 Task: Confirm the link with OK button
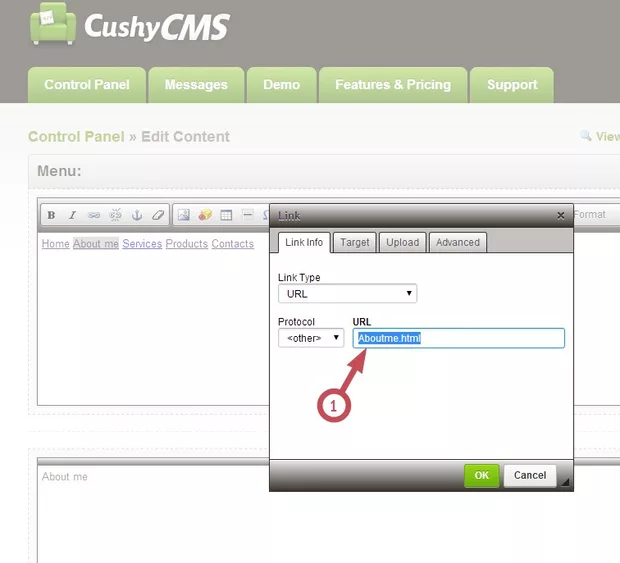tap(481, 475)
